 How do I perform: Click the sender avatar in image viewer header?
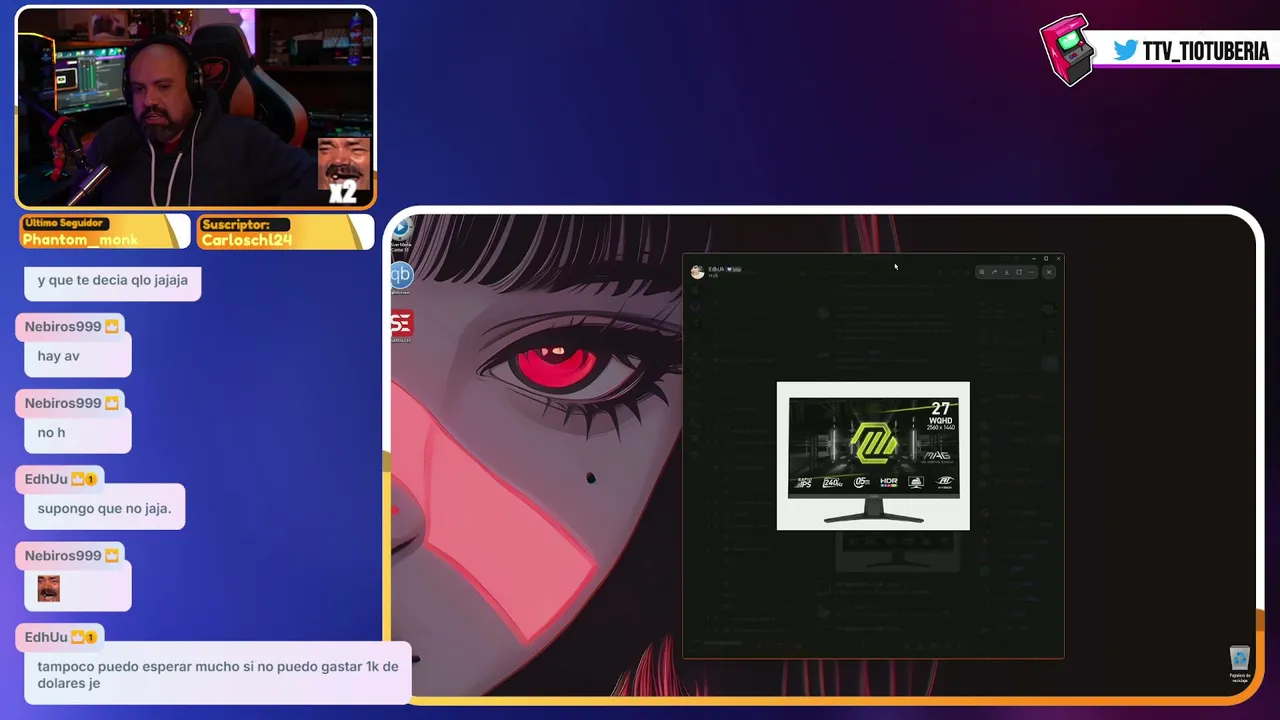point(697,272)
